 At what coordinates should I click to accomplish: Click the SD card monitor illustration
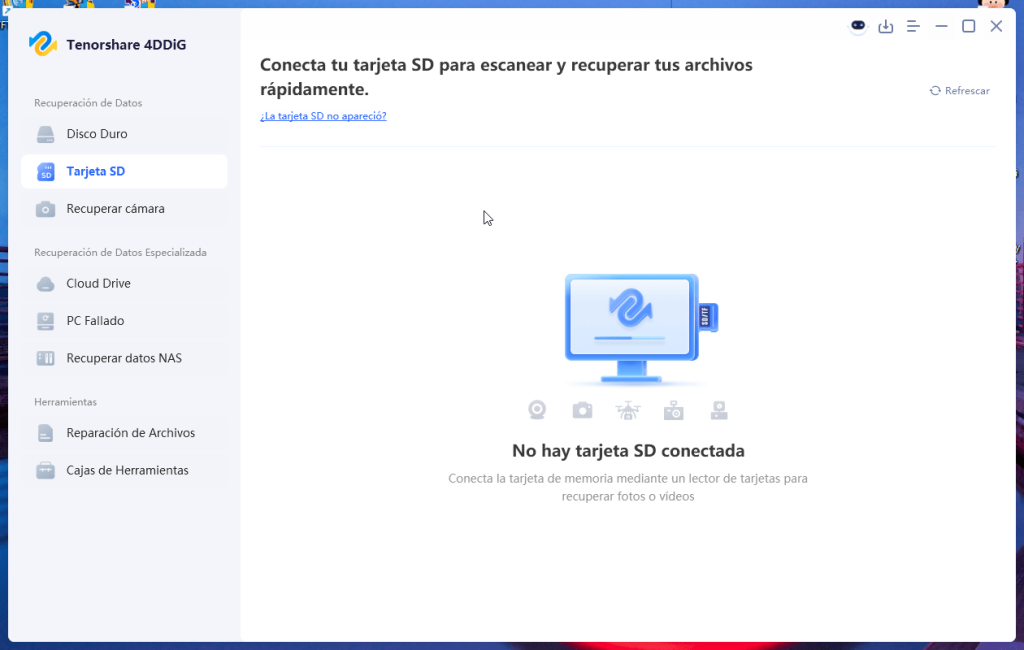[641, 329]
